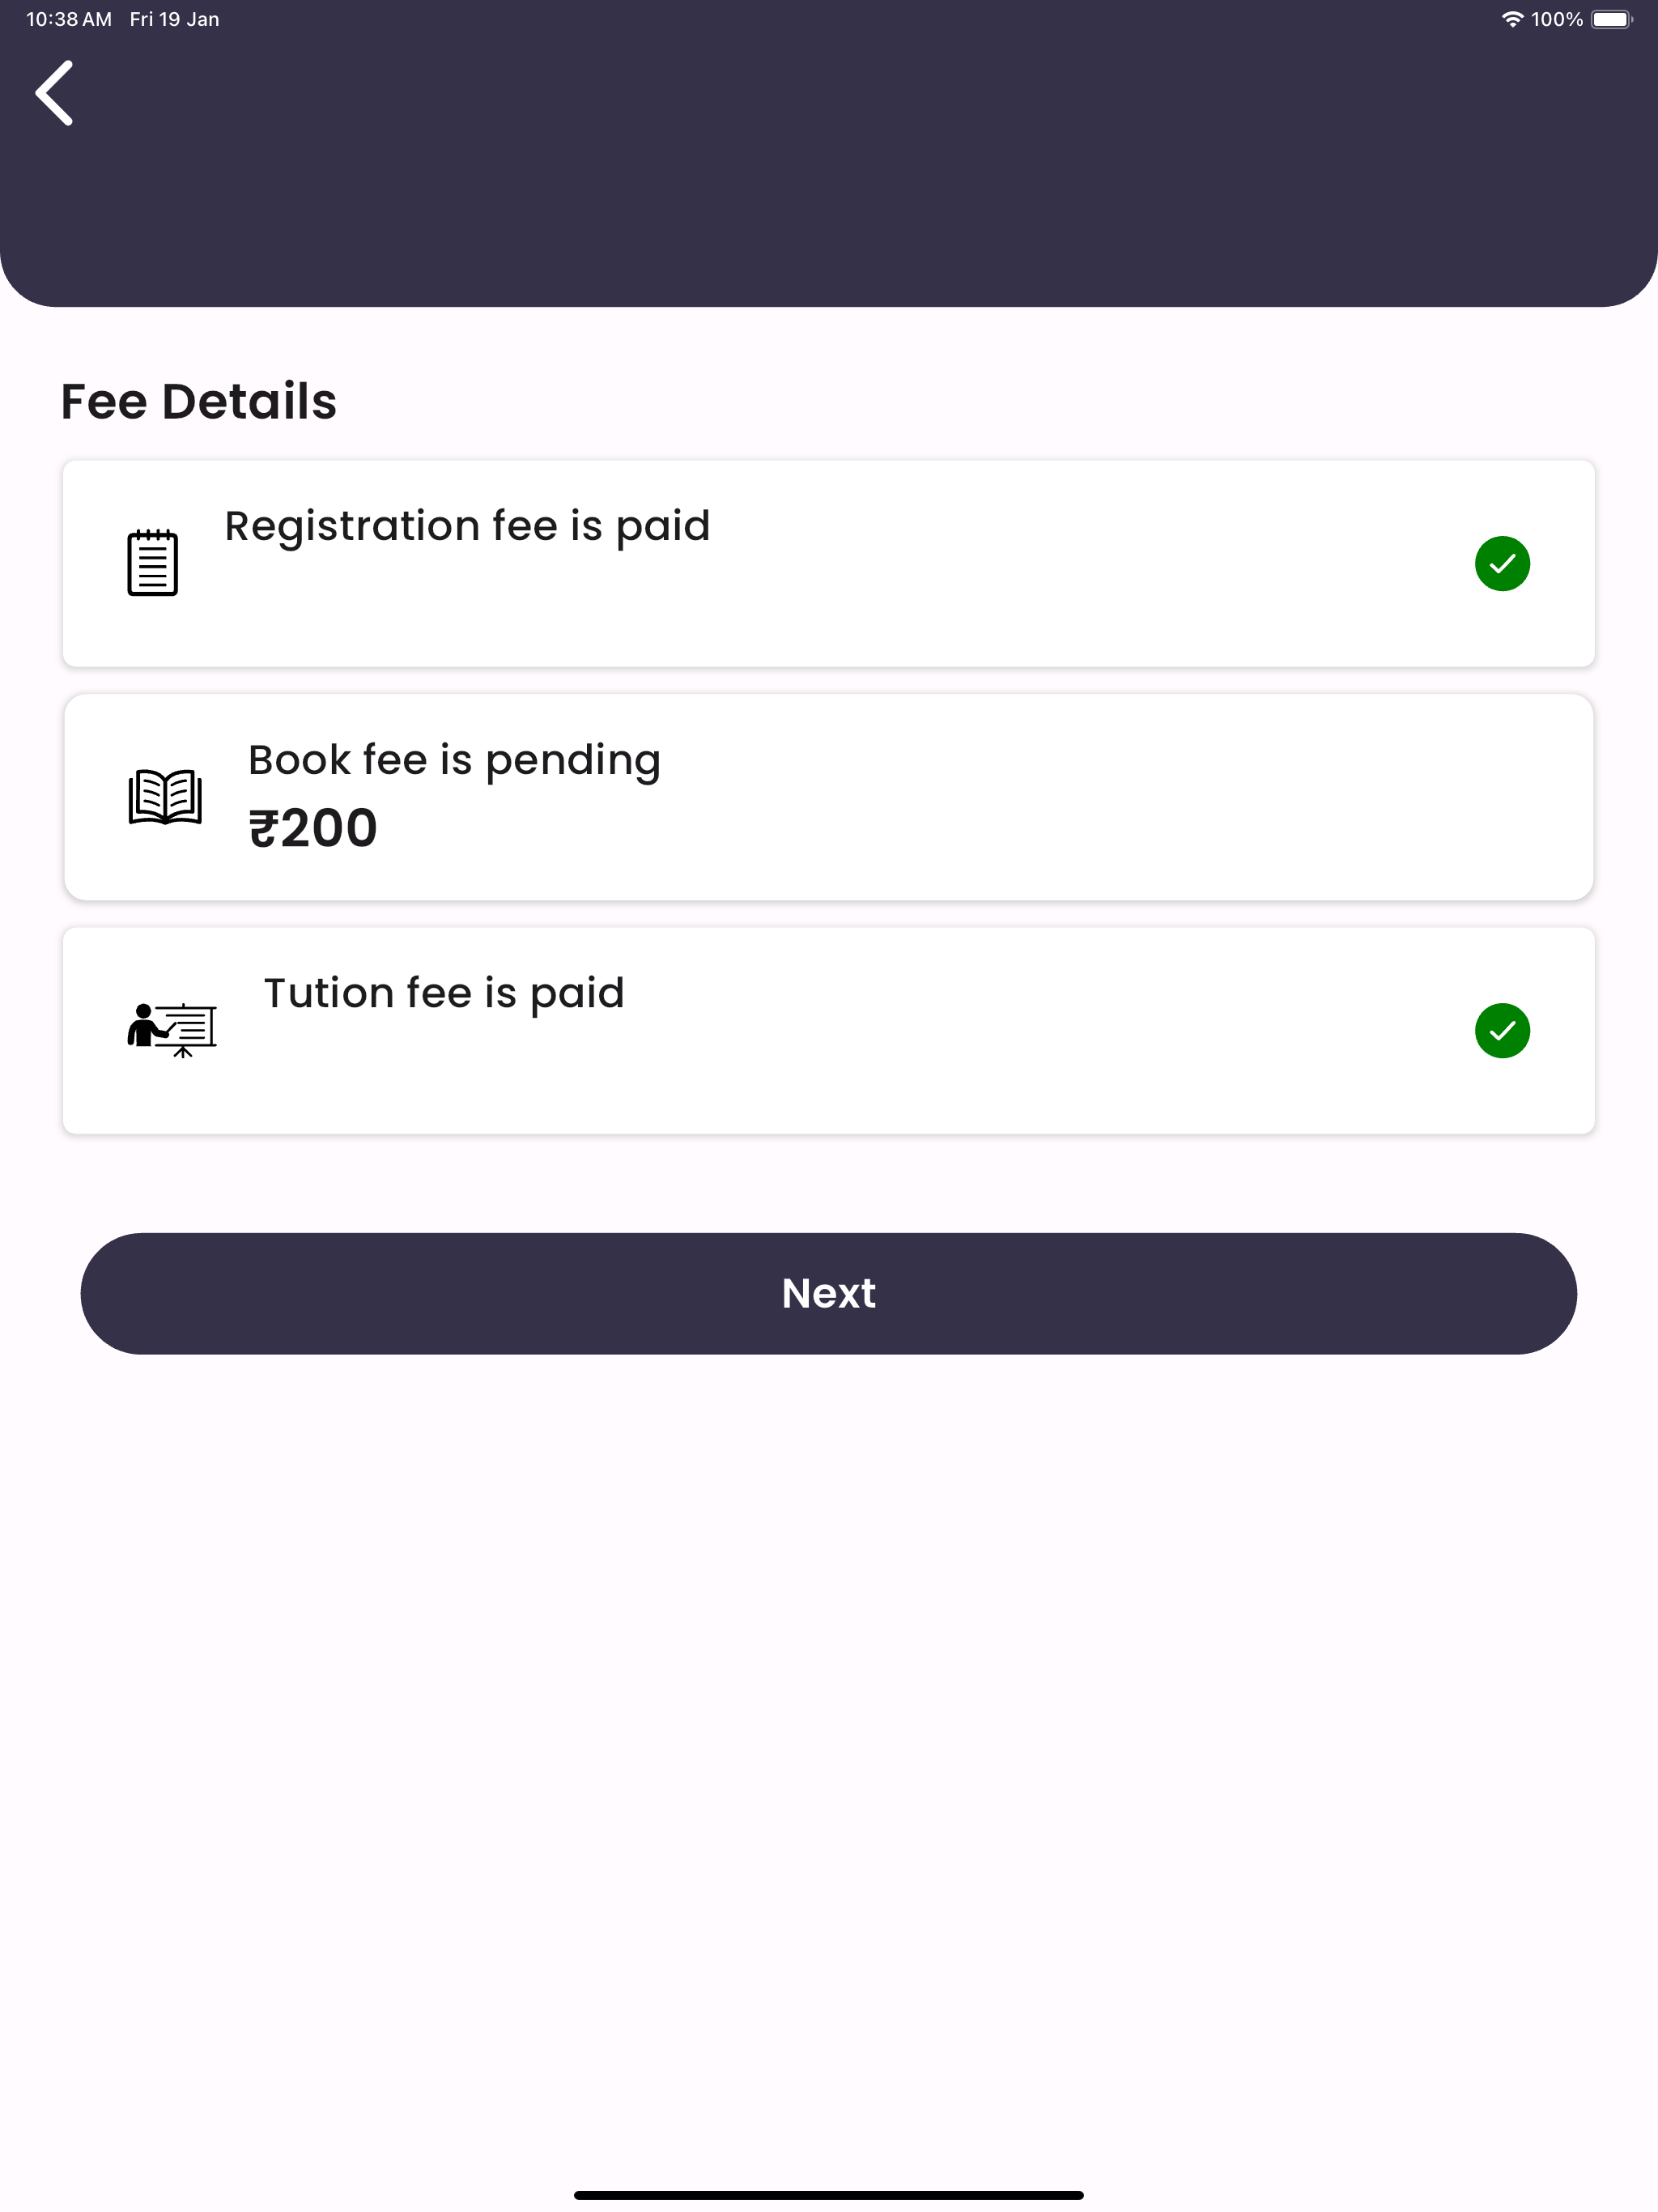
Task: Tap the Next button
Action: tap(829, 1294)
